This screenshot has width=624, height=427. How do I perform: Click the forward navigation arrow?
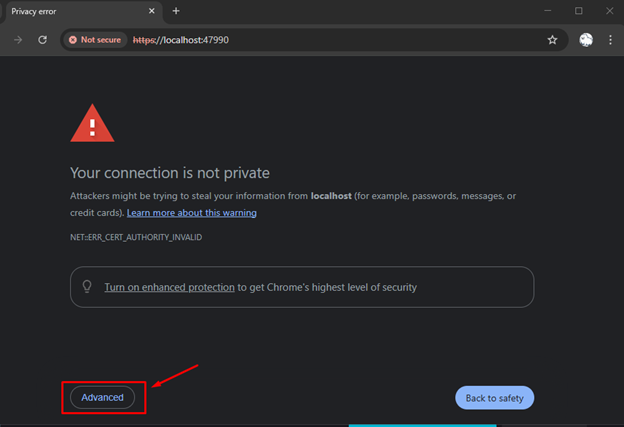click(x=18, y=40)
